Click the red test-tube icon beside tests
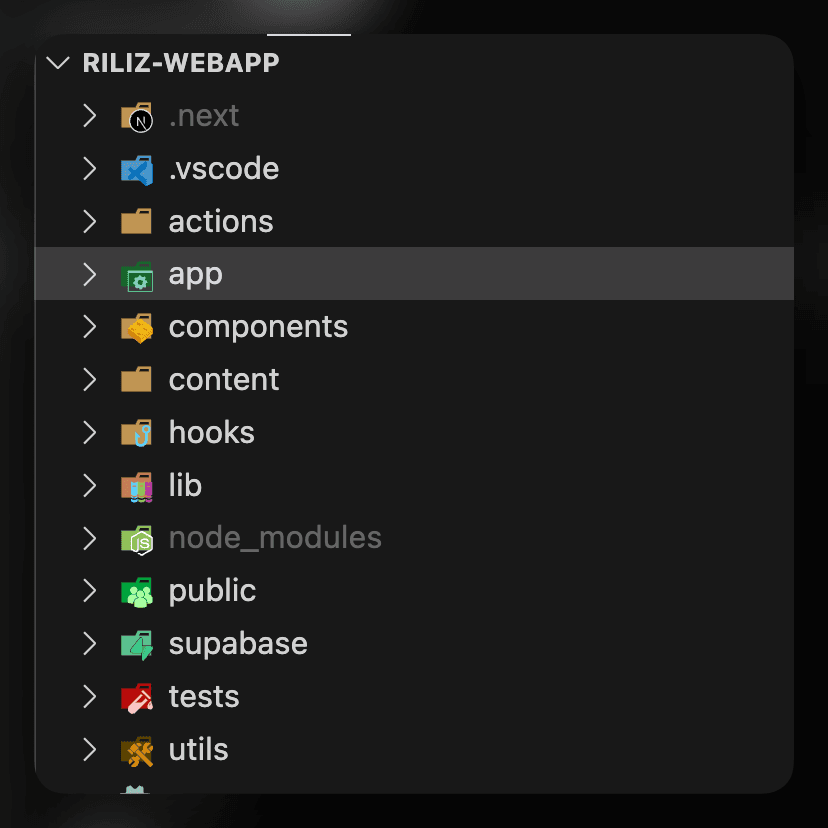This screenshot has height=828, width=828. (136, 697)
